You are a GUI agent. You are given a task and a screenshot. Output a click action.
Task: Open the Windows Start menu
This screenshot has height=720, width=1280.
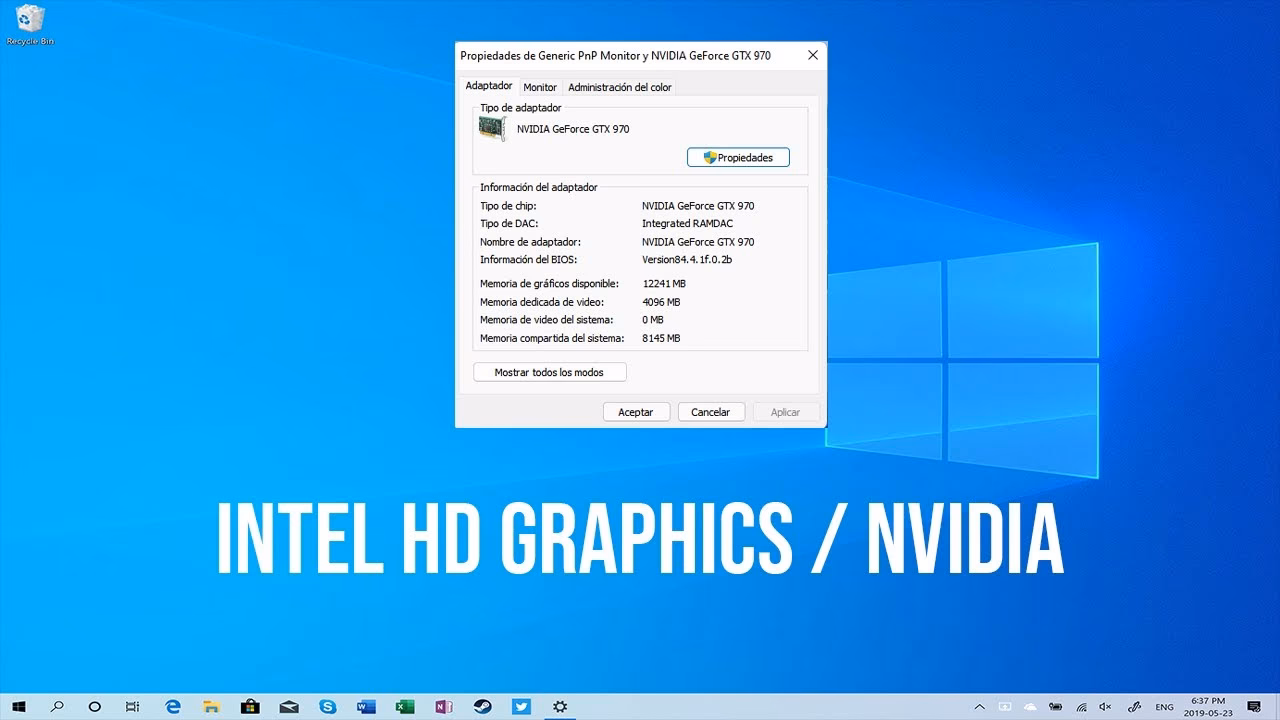(19, 706)
